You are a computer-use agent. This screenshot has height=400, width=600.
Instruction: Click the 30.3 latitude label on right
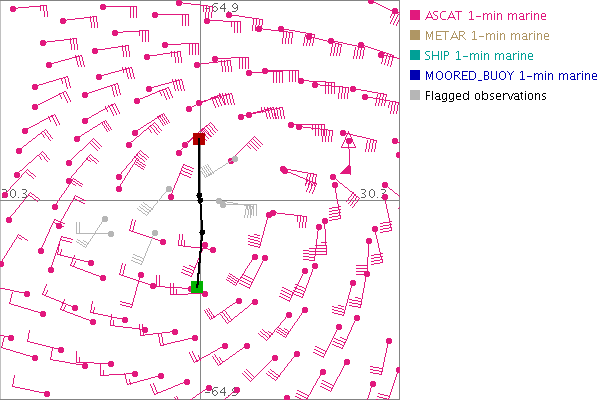click(375, 193)
